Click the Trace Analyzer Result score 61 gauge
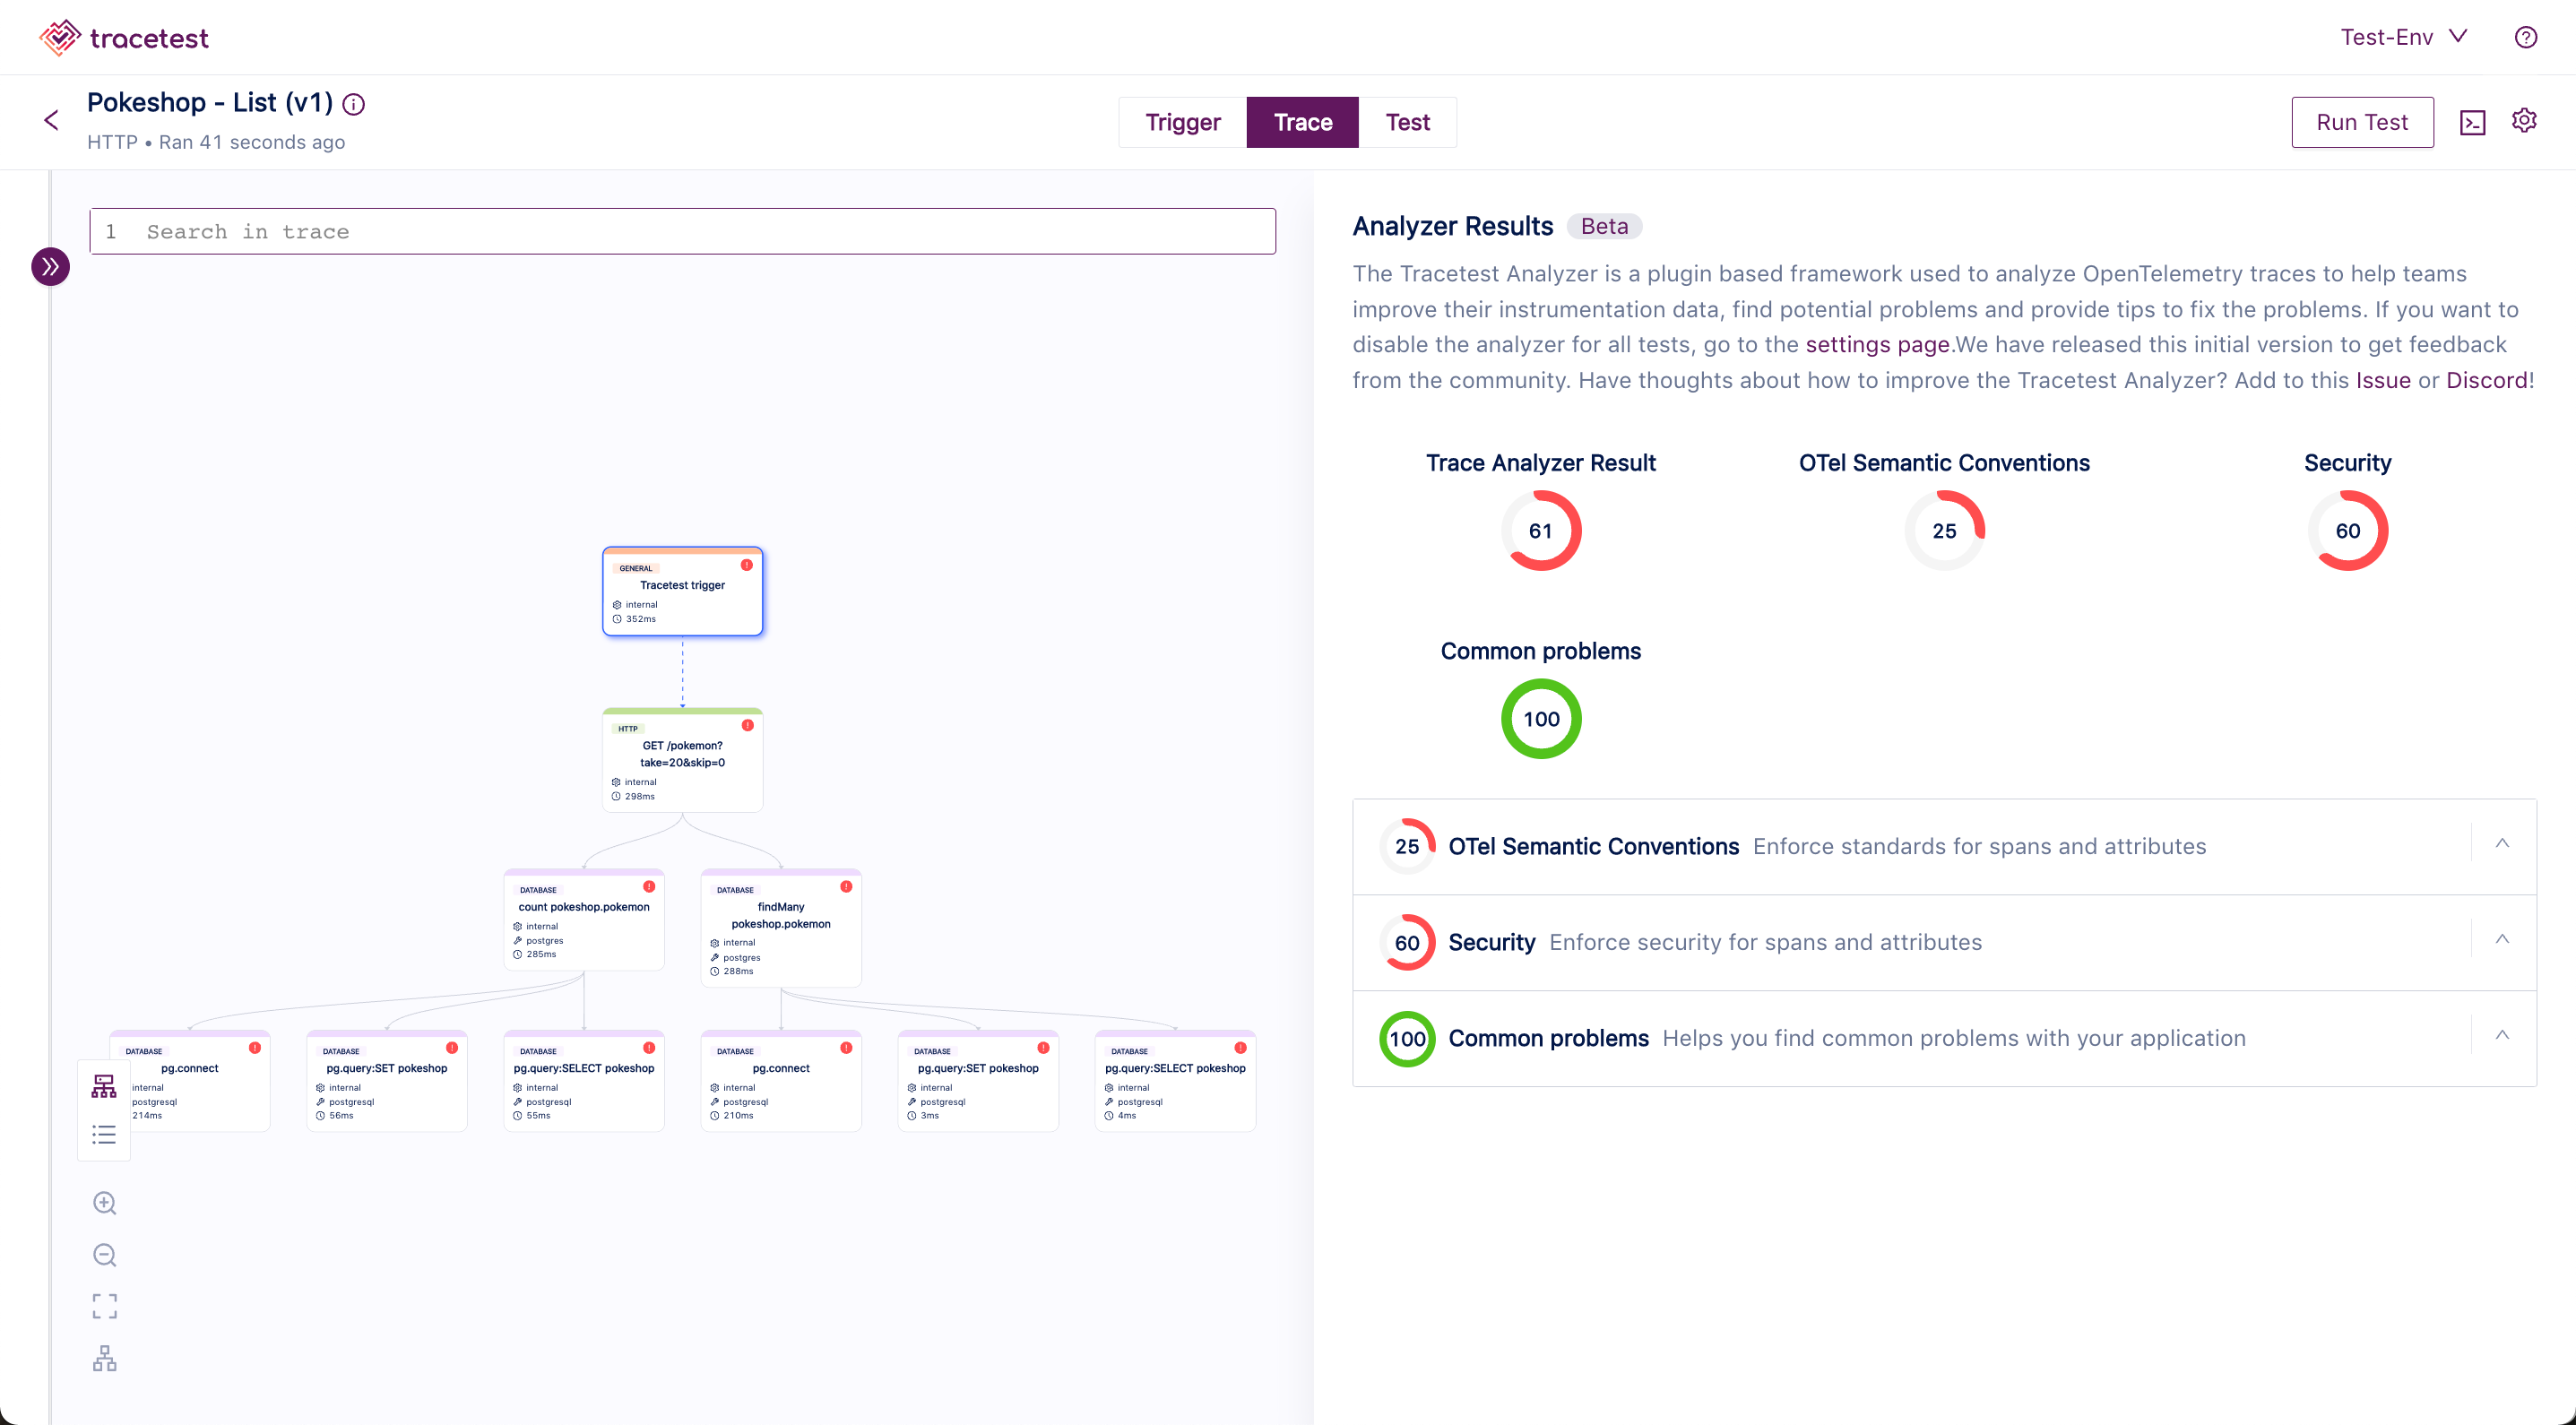Image resolution: width=2576 pixels, height=1425 pixels. pyautogui.click(x=1541, y=531)
